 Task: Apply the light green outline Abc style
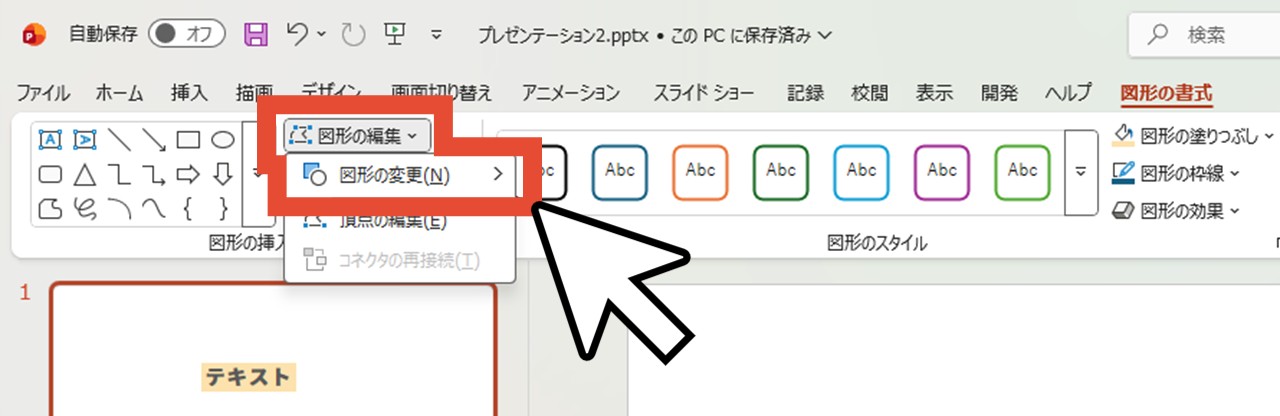1023,172
